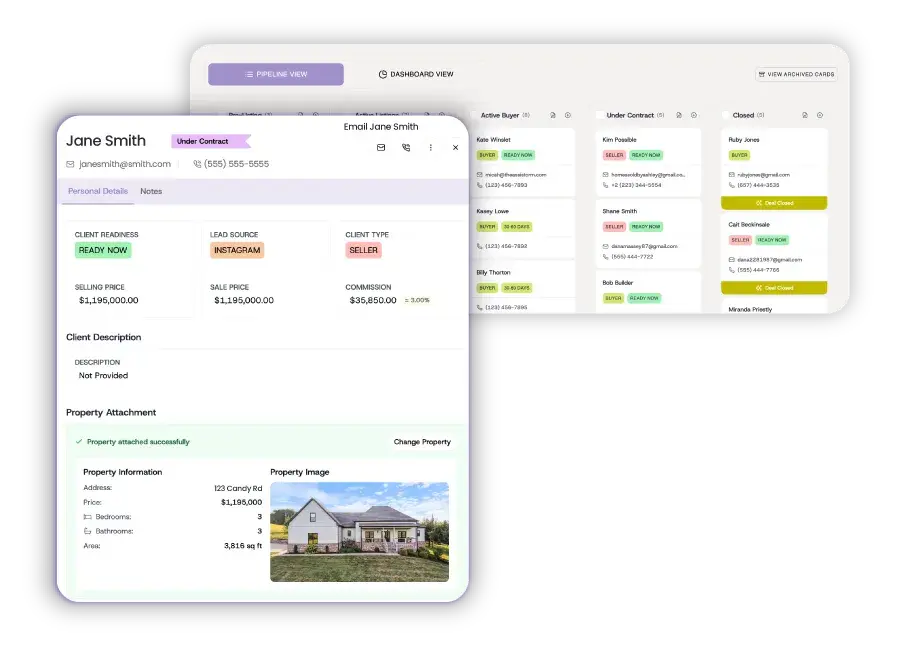Switch to the Personal Details tab

[98, 191]
